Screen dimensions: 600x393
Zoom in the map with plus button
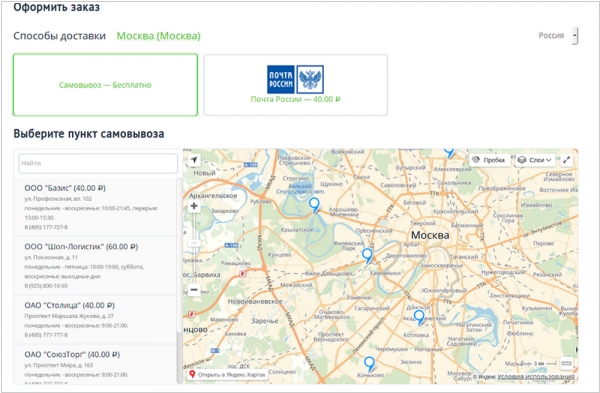(x=194, y=206)
